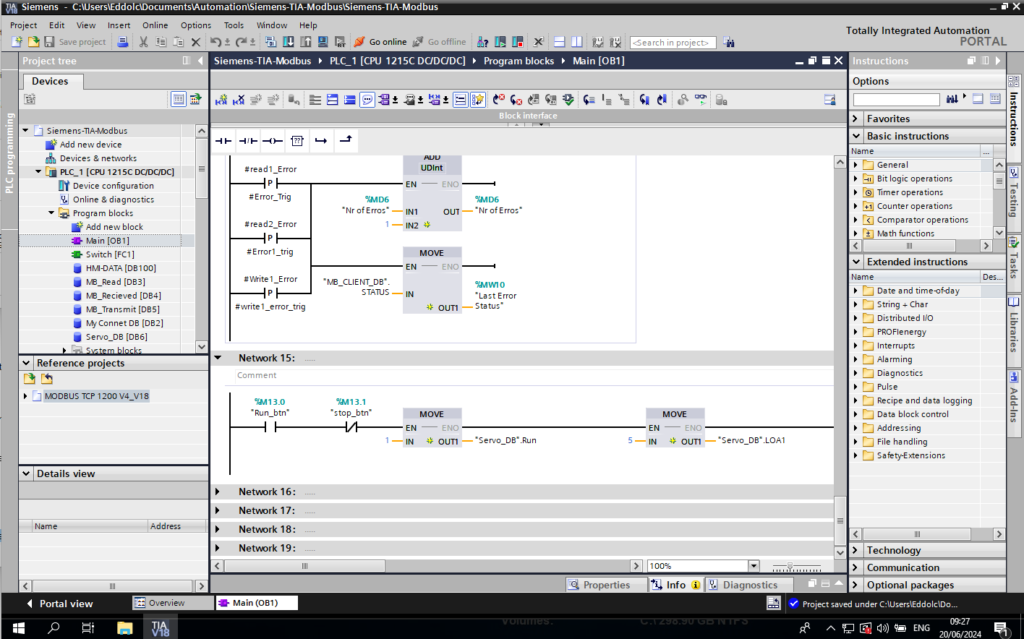This screenshot has height=639, width=1024.
Task: Open Windows search from the taskbar
Action: coord(54,628)
